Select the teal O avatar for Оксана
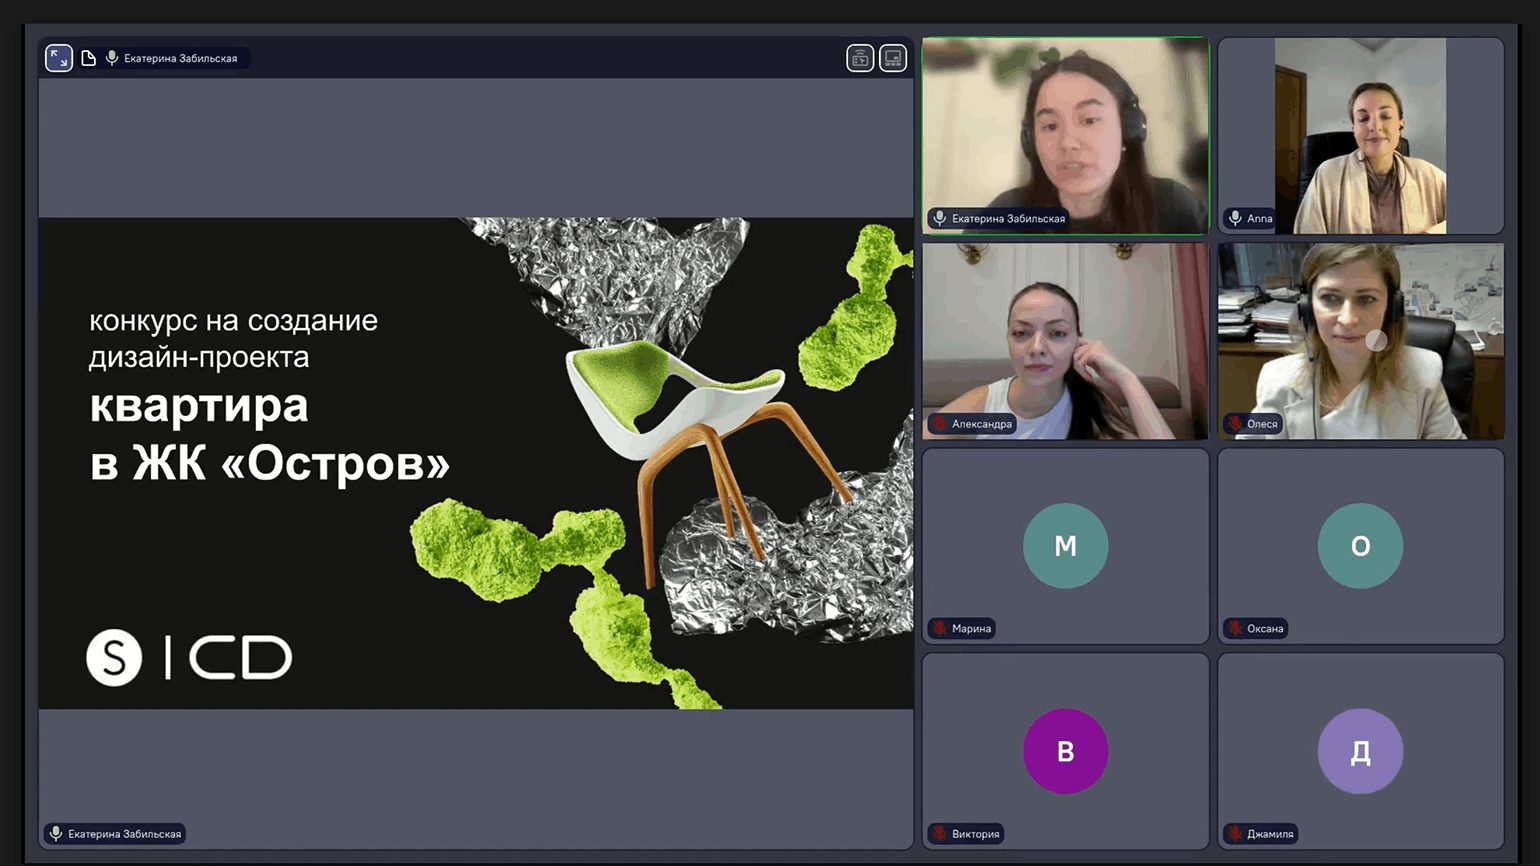The image size is (1540, 866). click(1360, 546)
